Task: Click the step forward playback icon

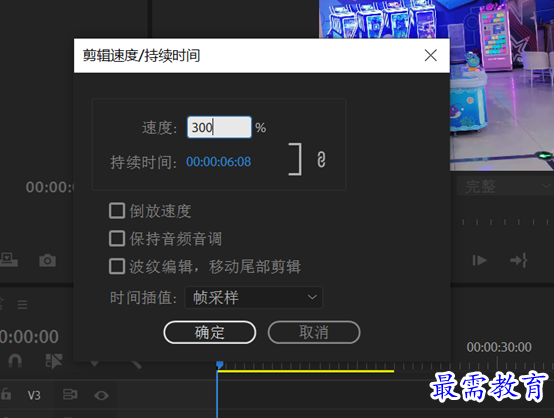Action: (479, 260)
